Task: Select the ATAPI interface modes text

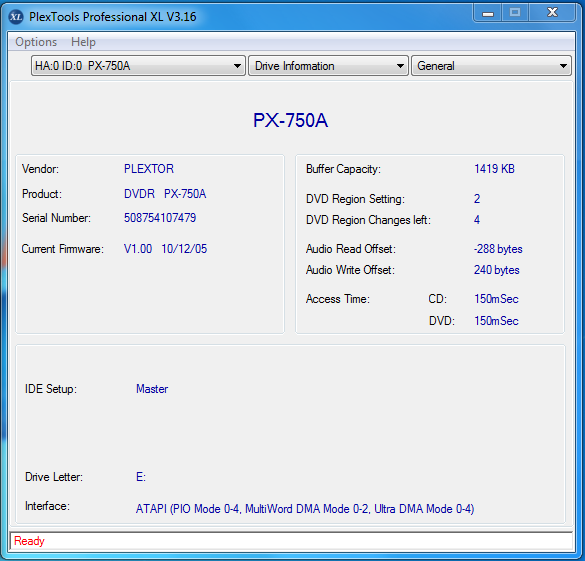Action: tap(305, 509)
